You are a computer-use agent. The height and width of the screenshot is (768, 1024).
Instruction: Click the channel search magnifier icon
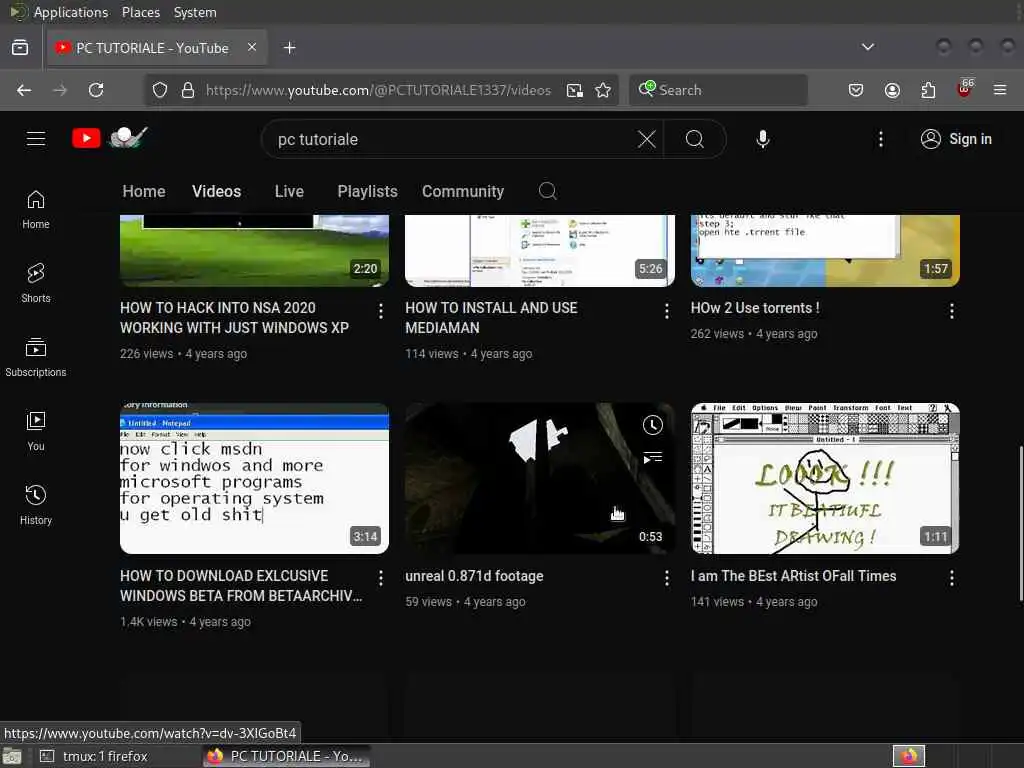[x=547, y=191]
